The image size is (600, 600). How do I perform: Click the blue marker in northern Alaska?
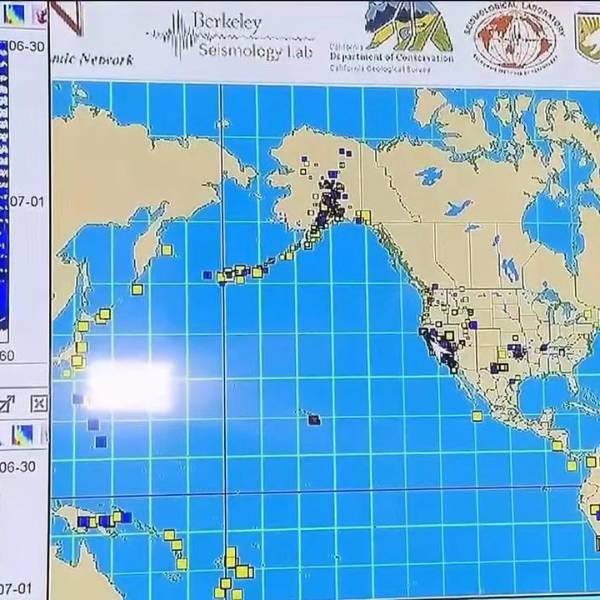click(x=343, y=152)
